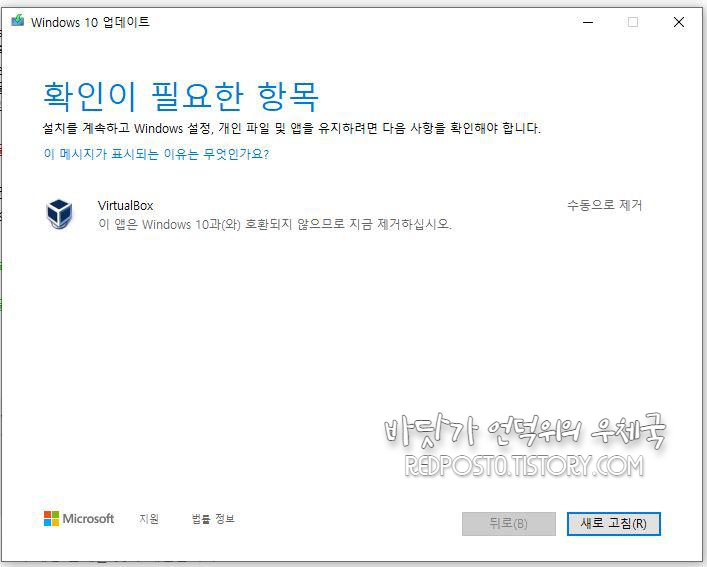Click the '지원' support link
The image size is (707, 567).
[149, 519]
